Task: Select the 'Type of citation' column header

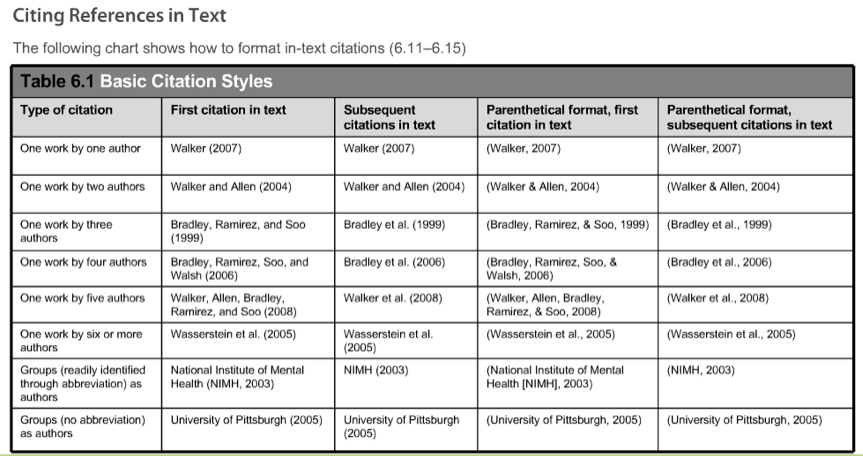Action: pos(67,110)
